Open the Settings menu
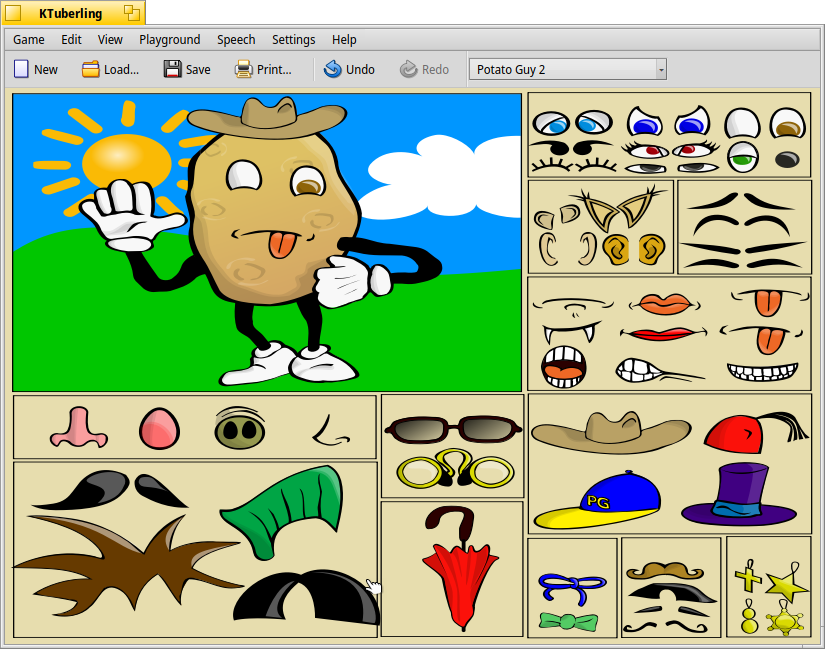 click(293, 39)
